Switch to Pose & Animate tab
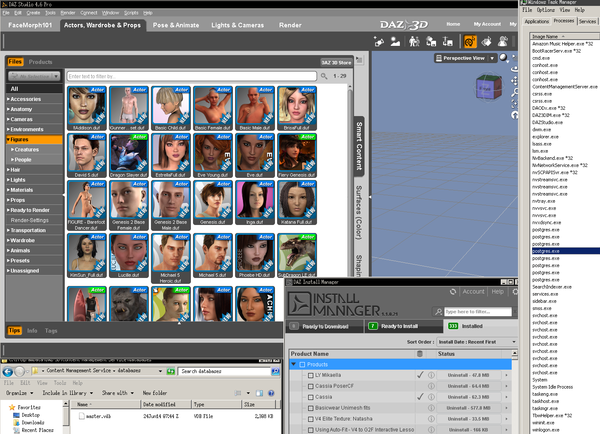 pos(176,25)
